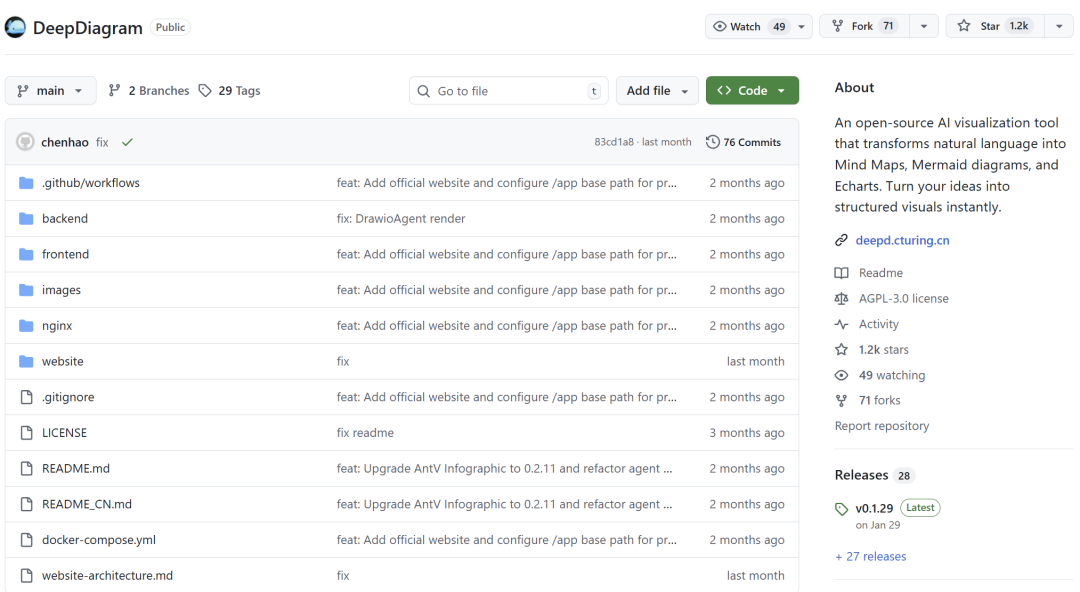Click the Activity pulse icon
Viewport: 1080px width, 592px height.
click(x=841, y=324)
